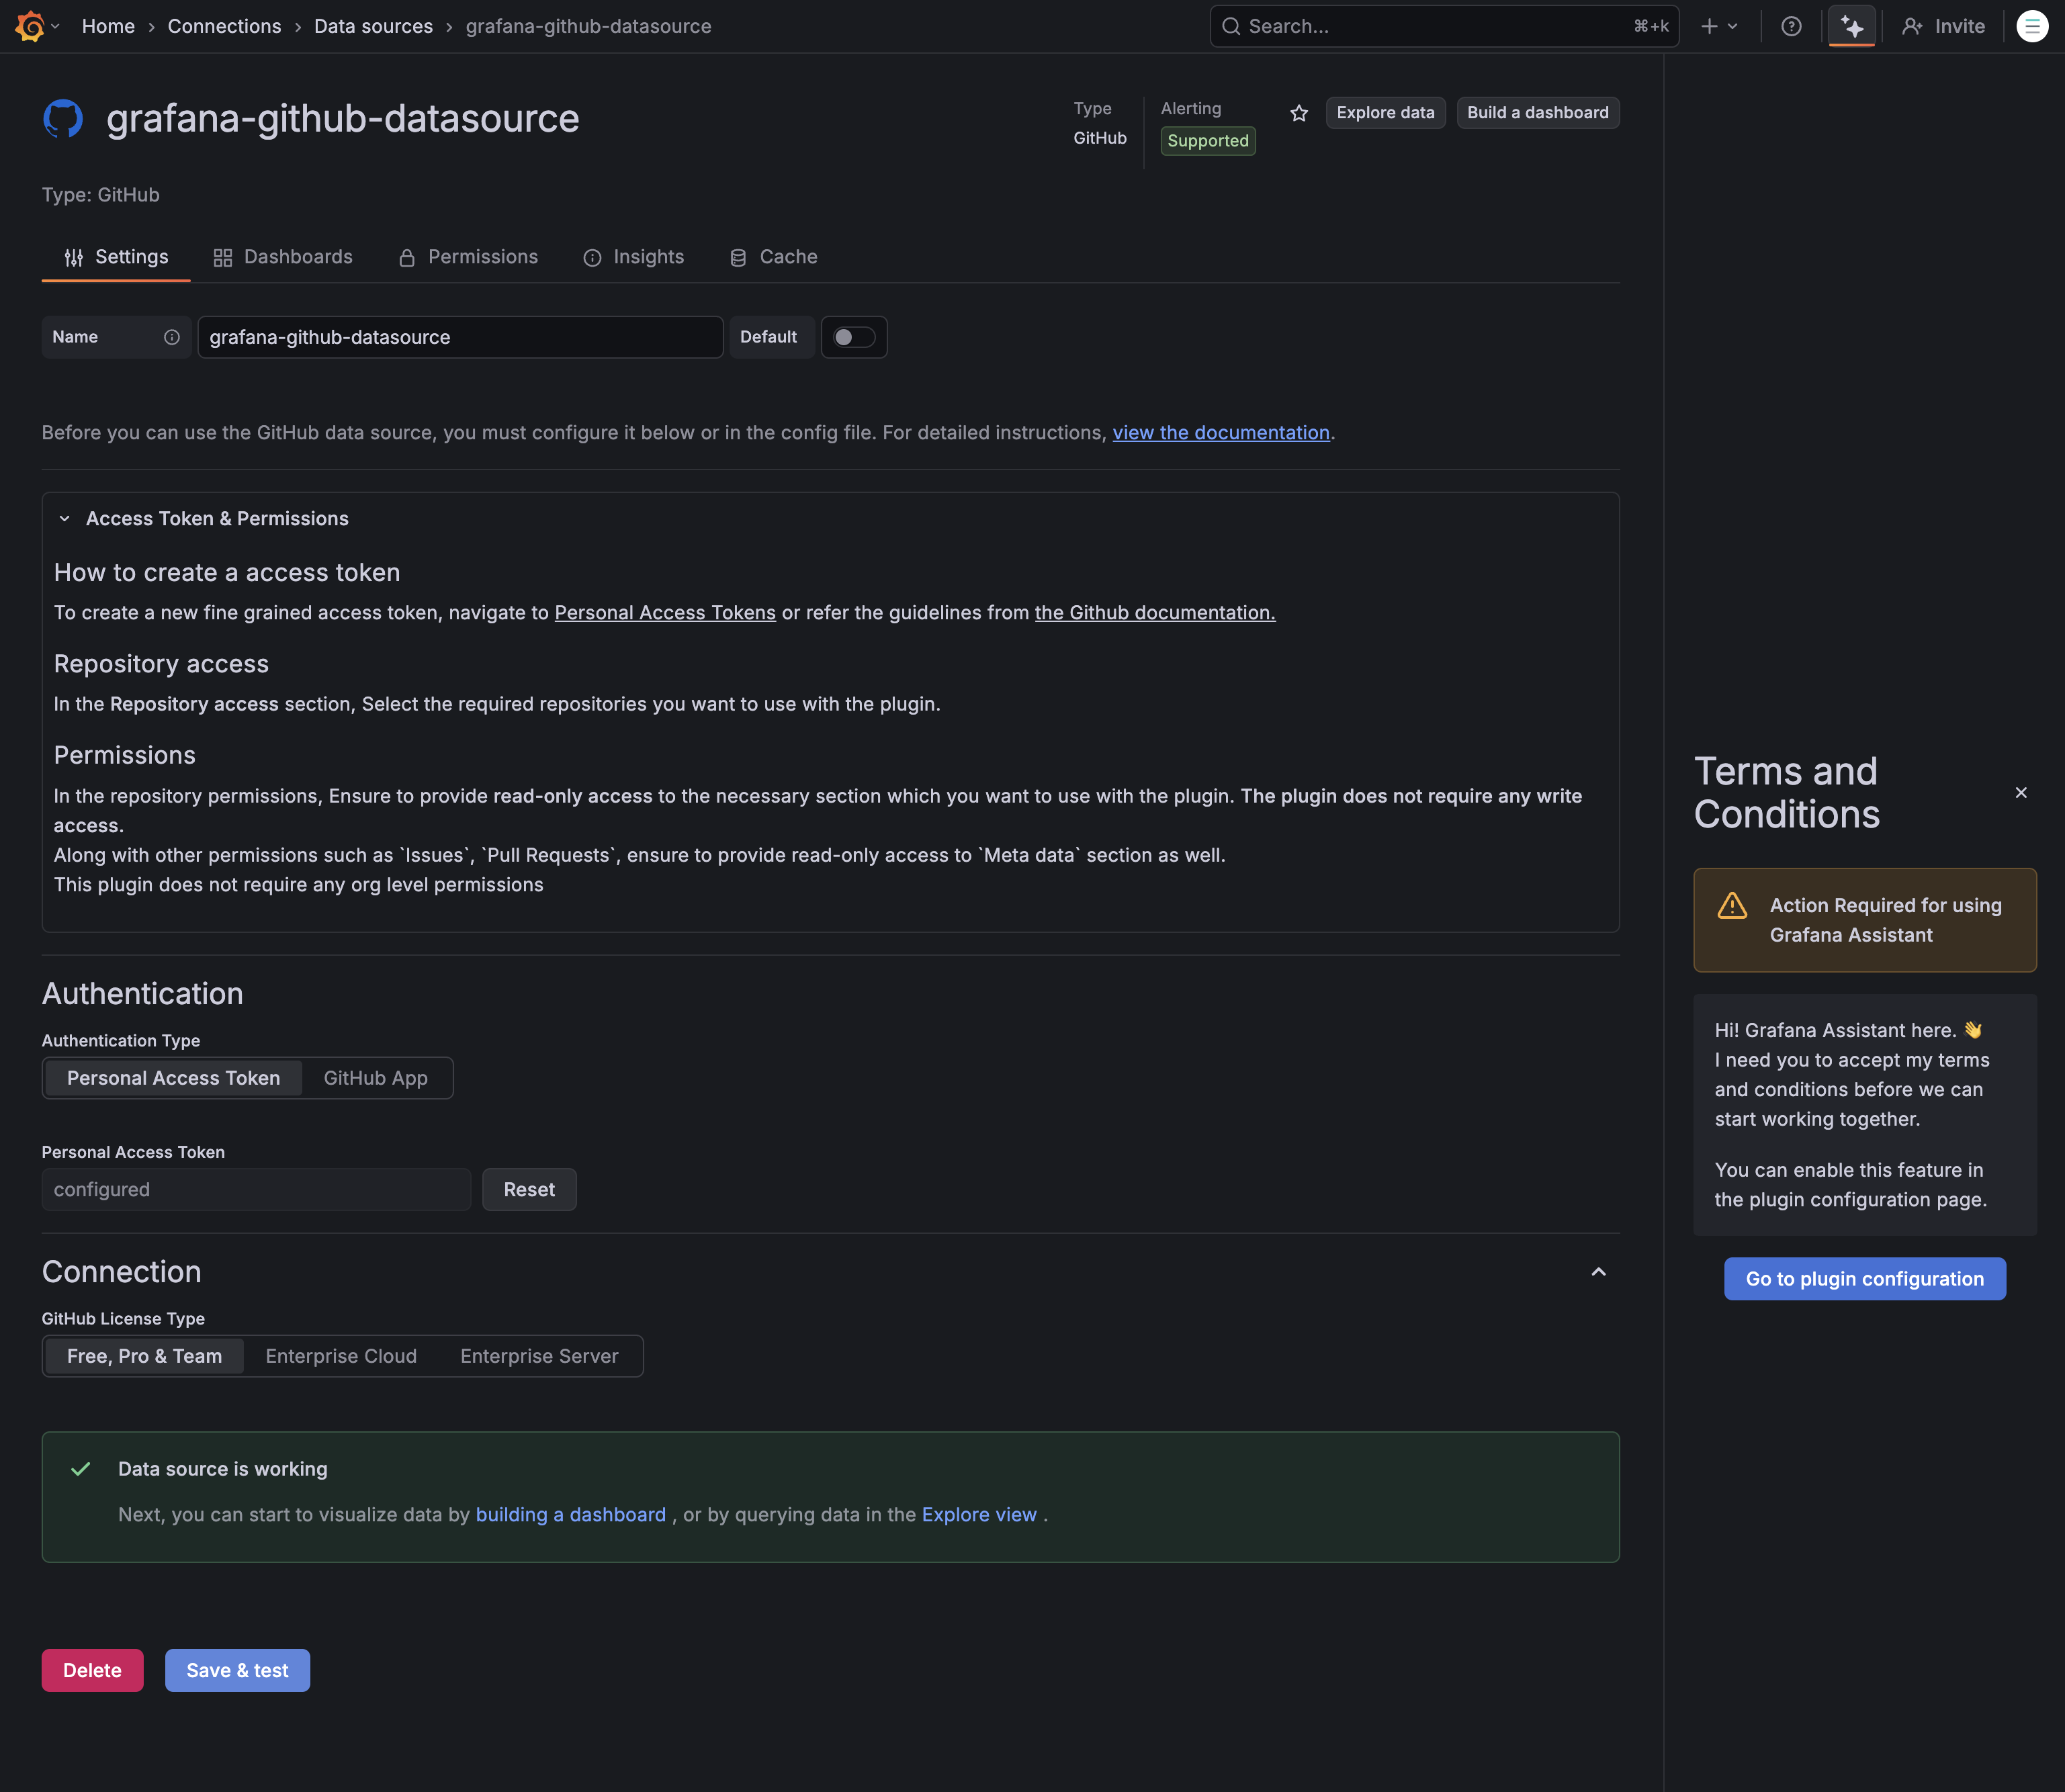
Task: Collapse Access Token & Permissions section
Action: click(x=65, y=519)
